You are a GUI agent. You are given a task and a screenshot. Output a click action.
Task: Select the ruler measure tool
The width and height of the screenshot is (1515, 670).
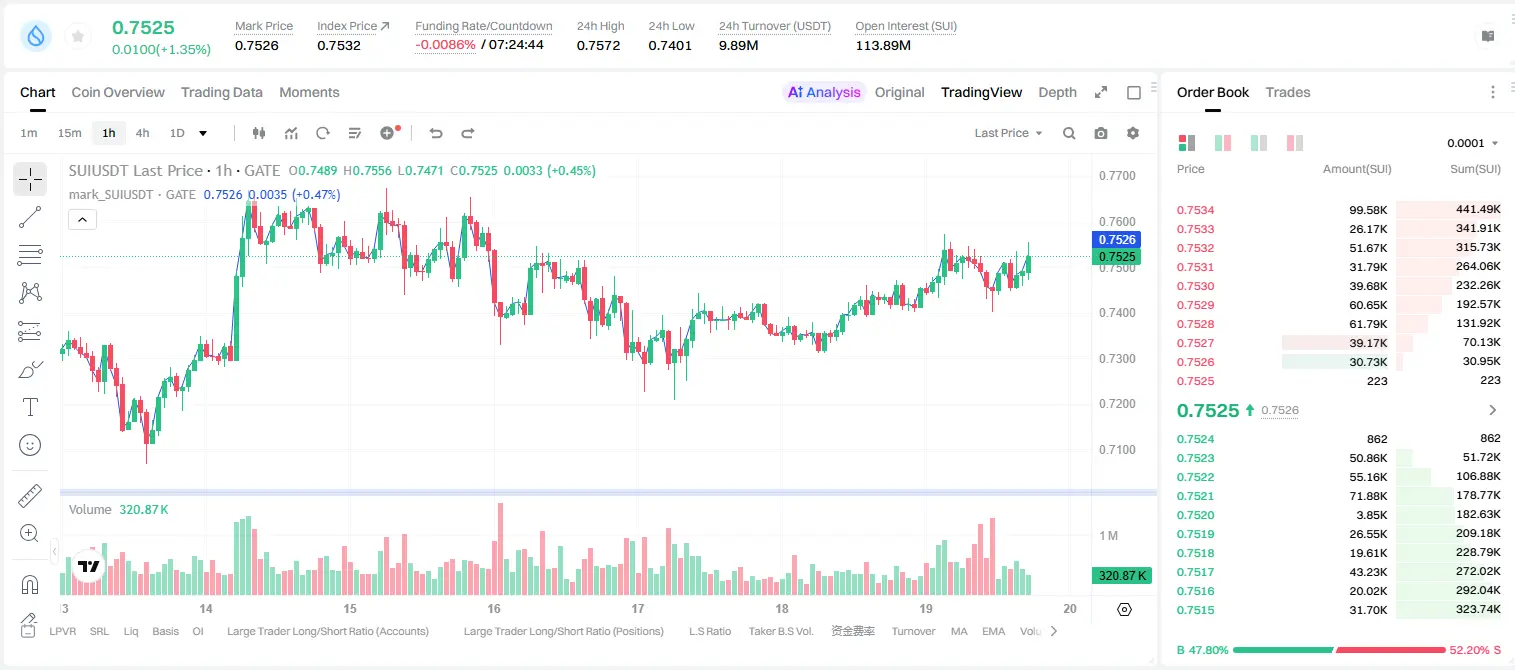tap(30, 496)
